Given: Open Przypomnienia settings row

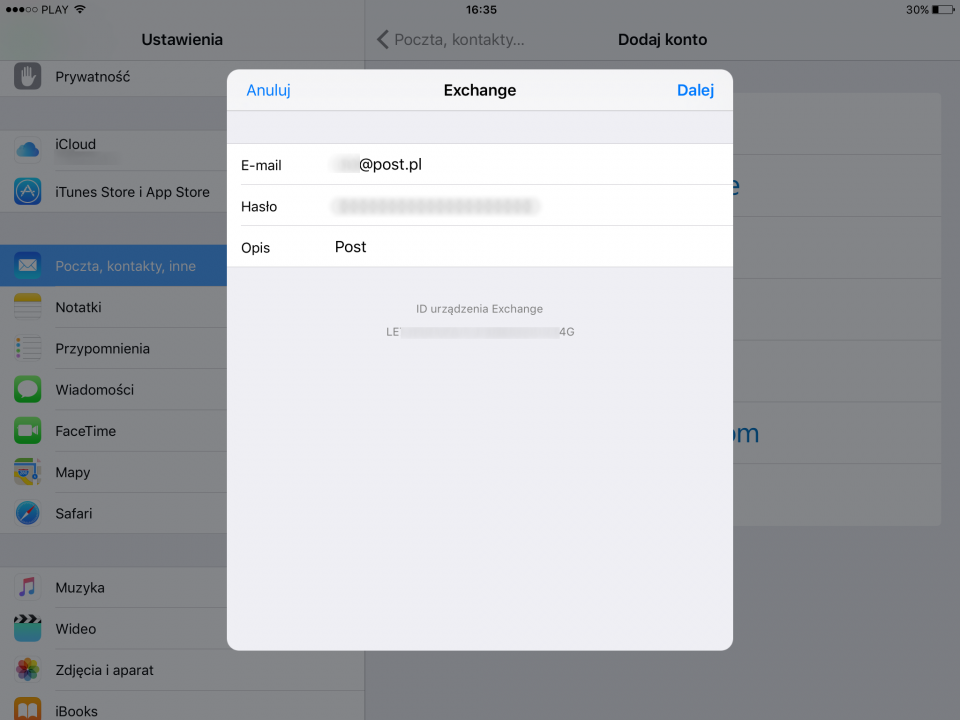Looking at the screenshot, I should click(x=113, y=348).
